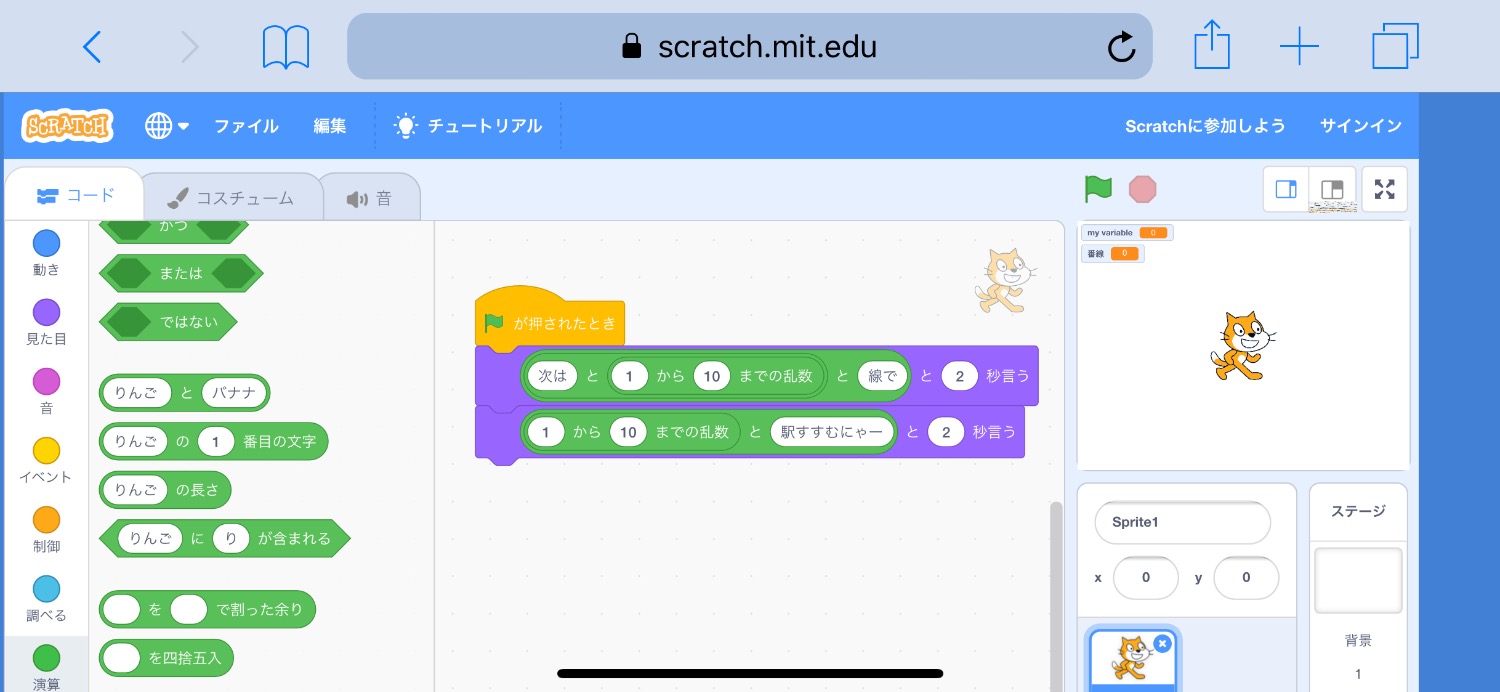The image size is (1500, 692).
Task: Click the cat sprite on the stage
Action: (x=1241, y=345)
